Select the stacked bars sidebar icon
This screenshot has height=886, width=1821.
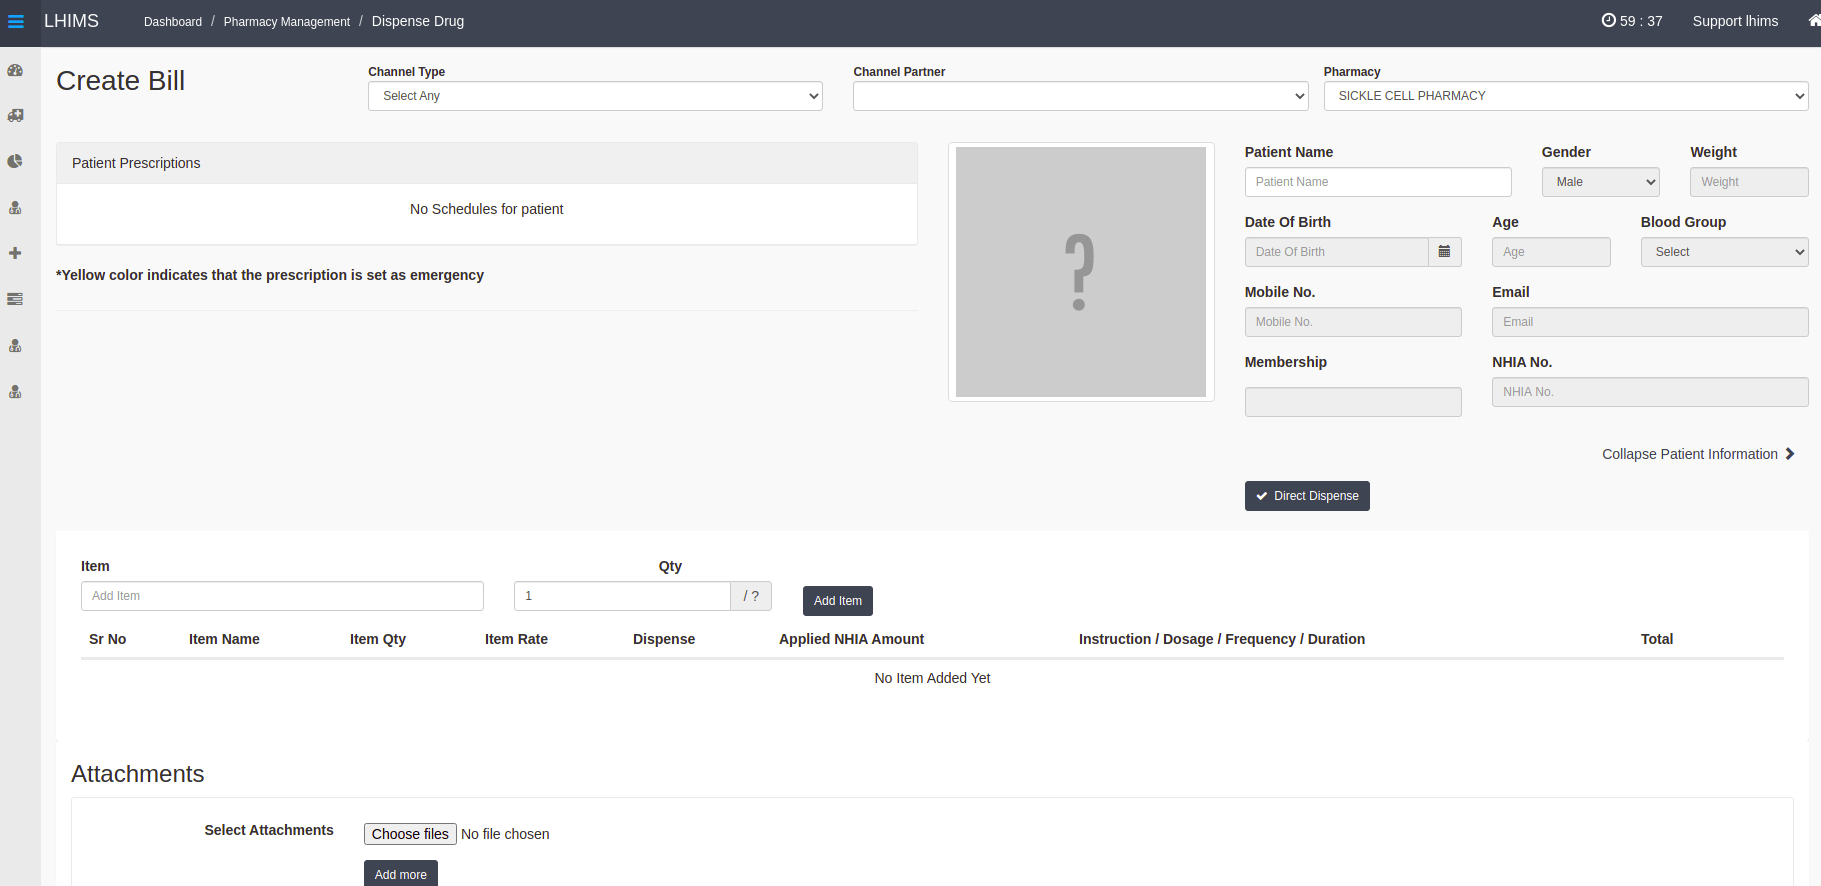[x=15, y=299]
